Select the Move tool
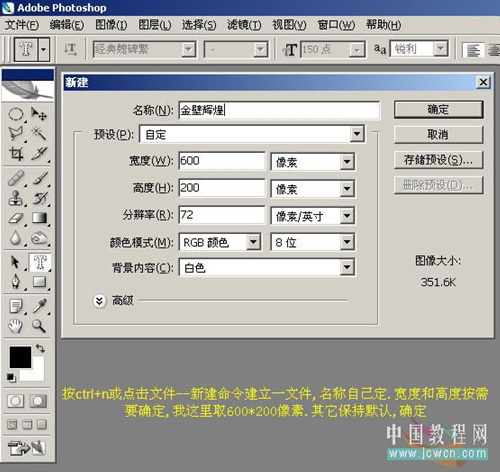This screenshot has width=500, height=472. (x=39, y=114)
